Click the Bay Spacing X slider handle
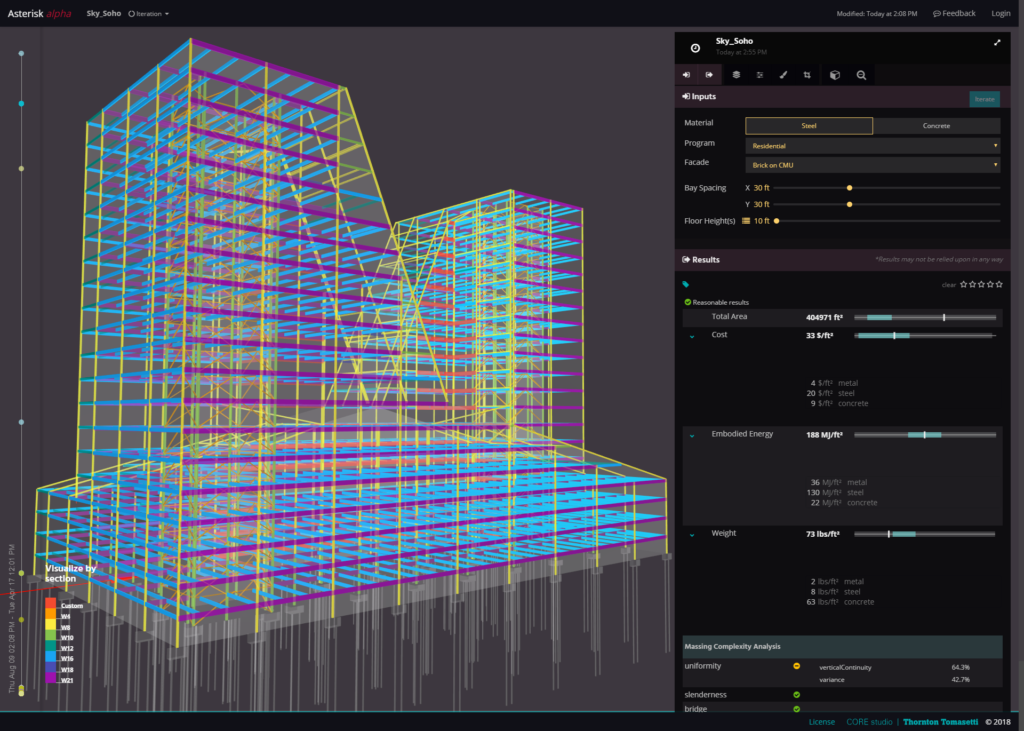 pyautogui.click(x=849, y=188)
